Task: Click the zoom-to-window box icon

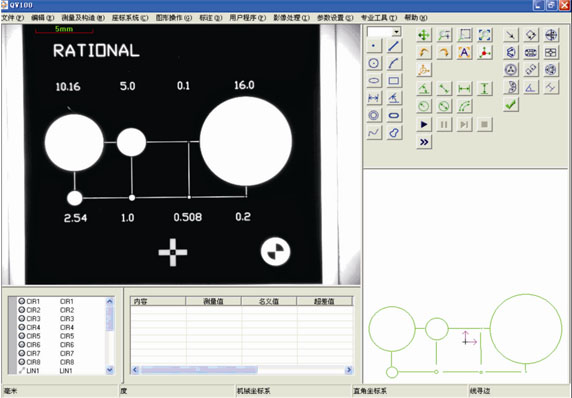Action: point(464,35)
